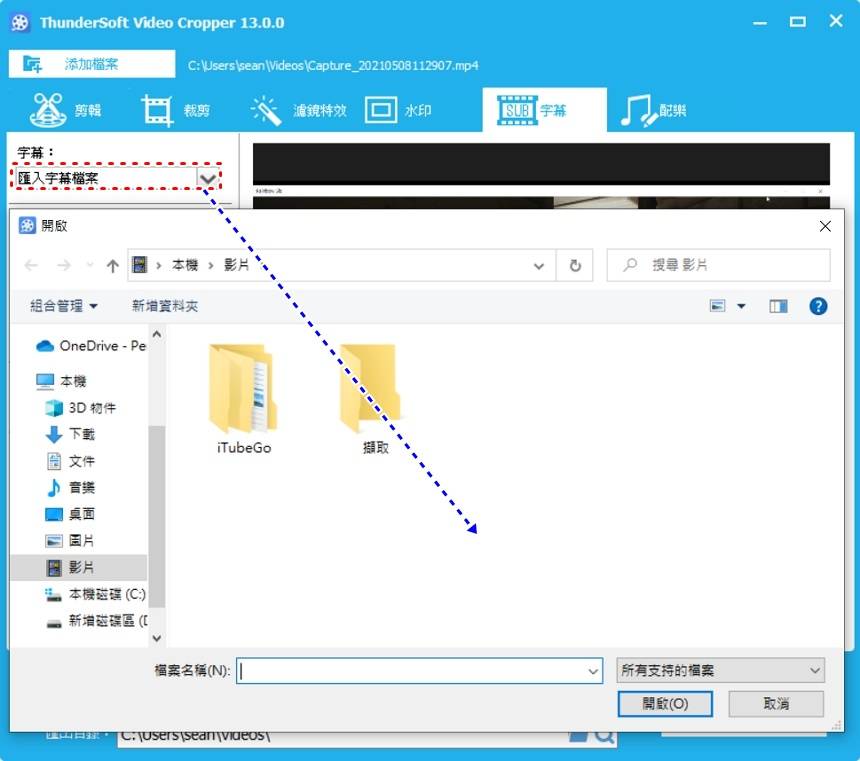The width and height of the screenshot is (860, 761).
Task: Select the 擷取 folder
Action: point(375,399)
